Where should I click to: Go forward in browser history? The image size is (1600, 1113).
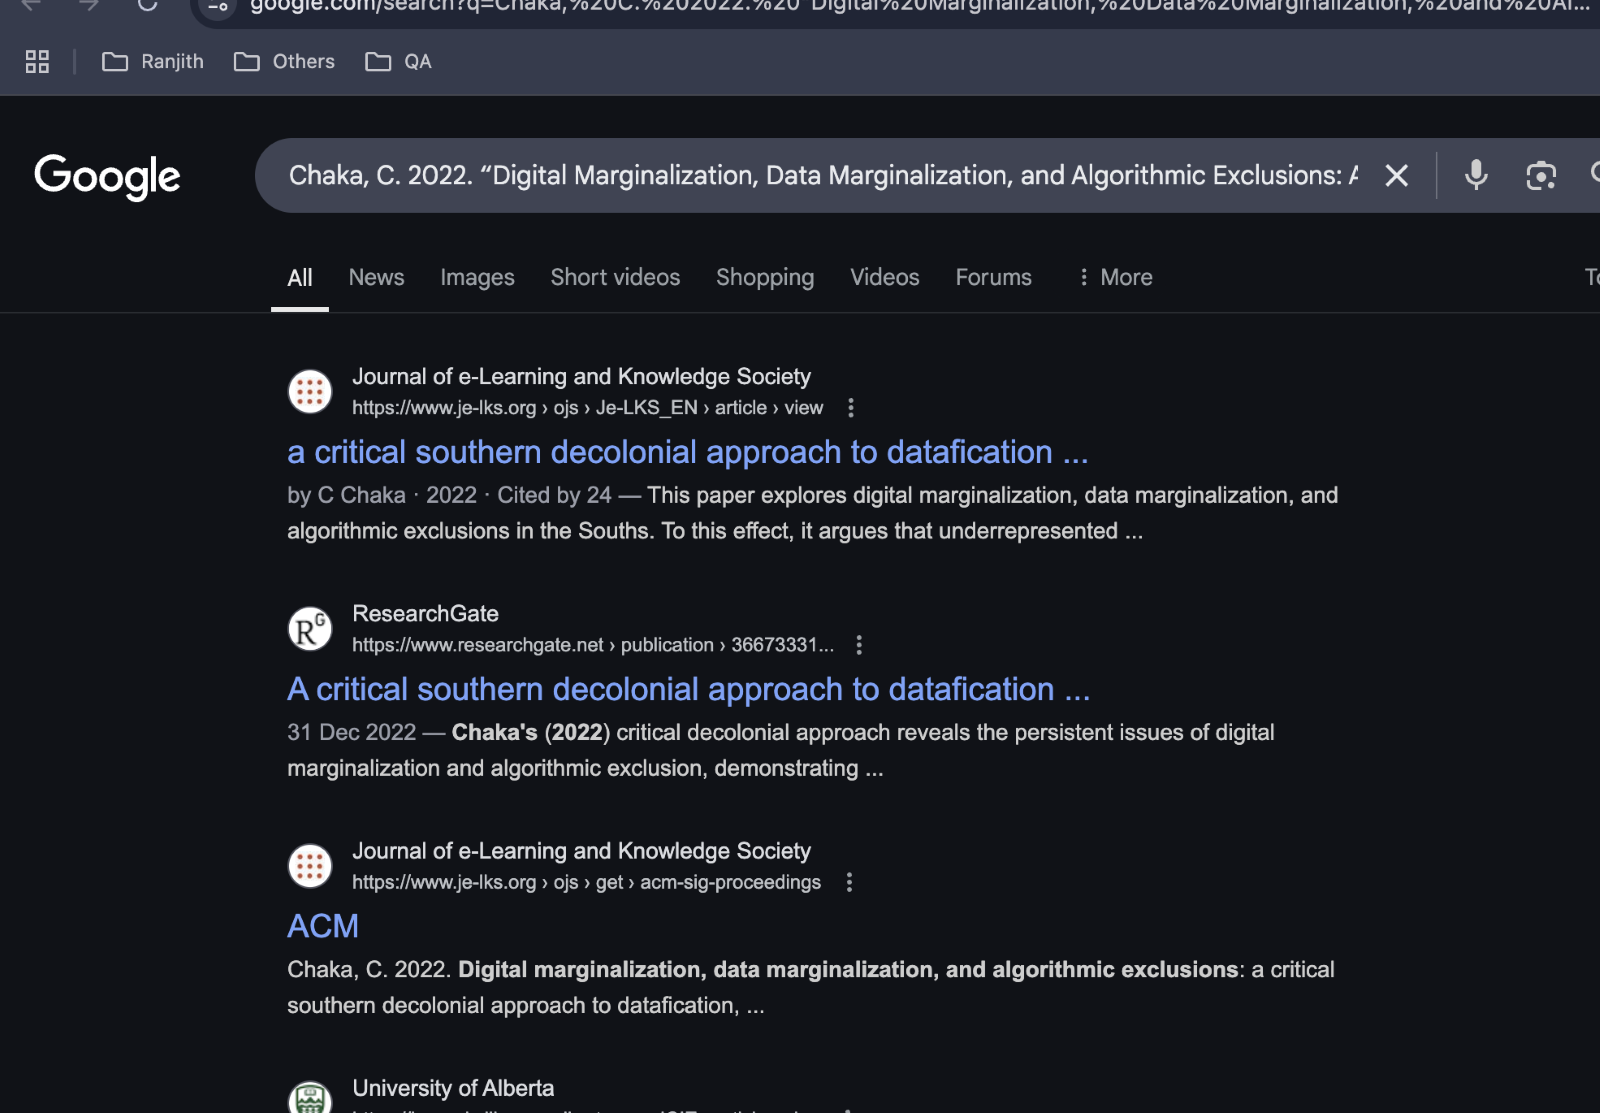(x=90, y=5)
